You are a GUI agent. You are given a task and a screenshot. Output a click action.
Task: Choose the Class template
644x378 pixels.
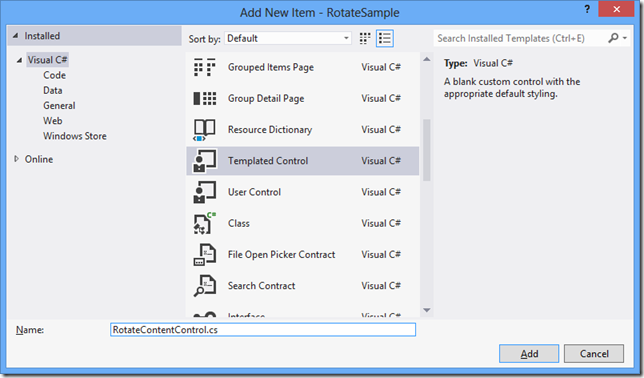303,224
